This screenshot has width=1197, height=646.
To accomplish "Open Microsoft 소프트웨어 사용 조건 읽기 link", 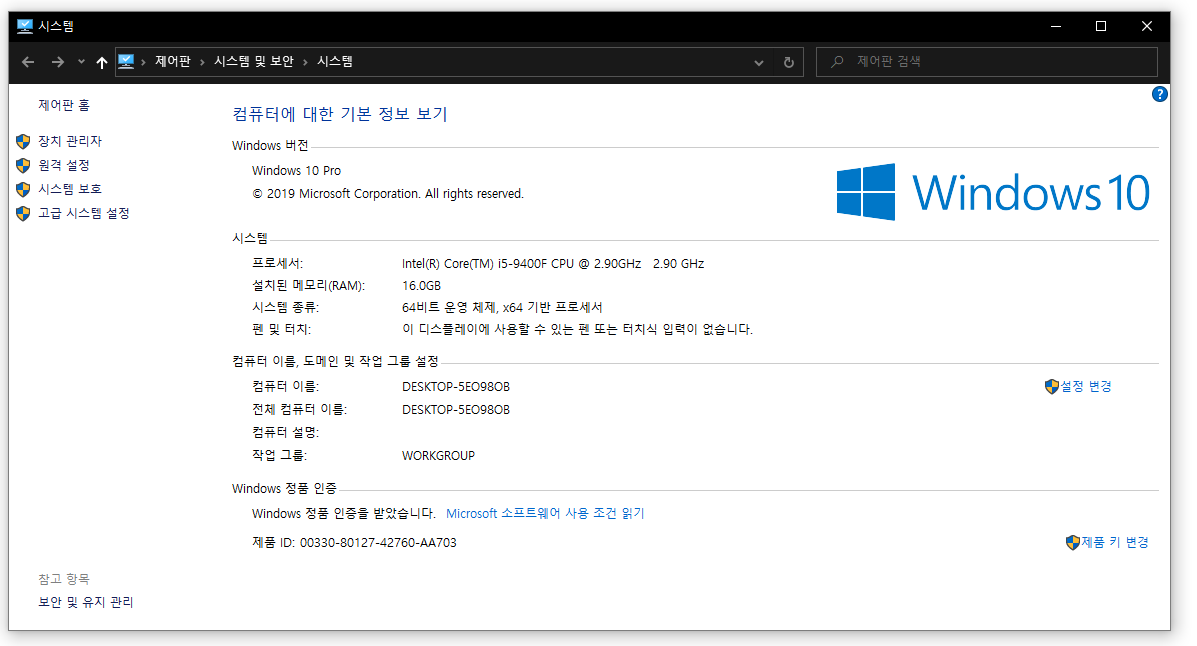I will pyautogui.click(x=545, y=513).
